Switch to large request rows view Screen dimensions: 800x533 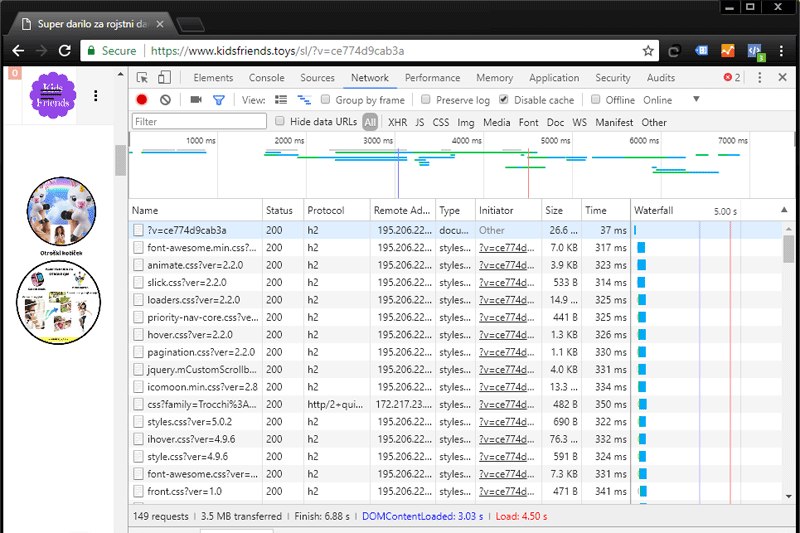[281, 100]
